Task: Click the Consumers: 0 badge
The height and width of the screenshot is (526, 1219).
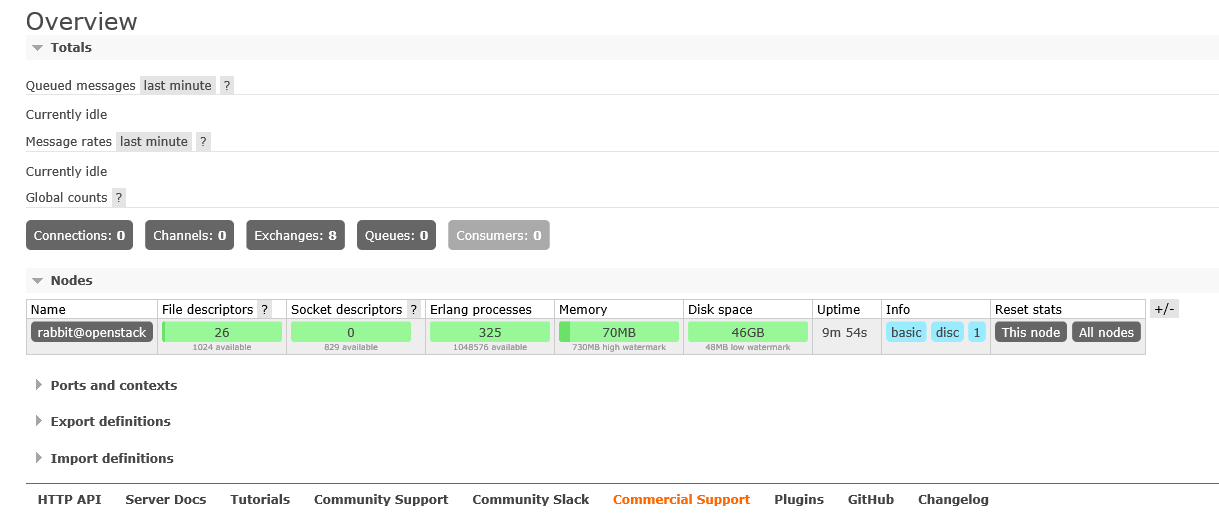Action: [x=498, y=236]
